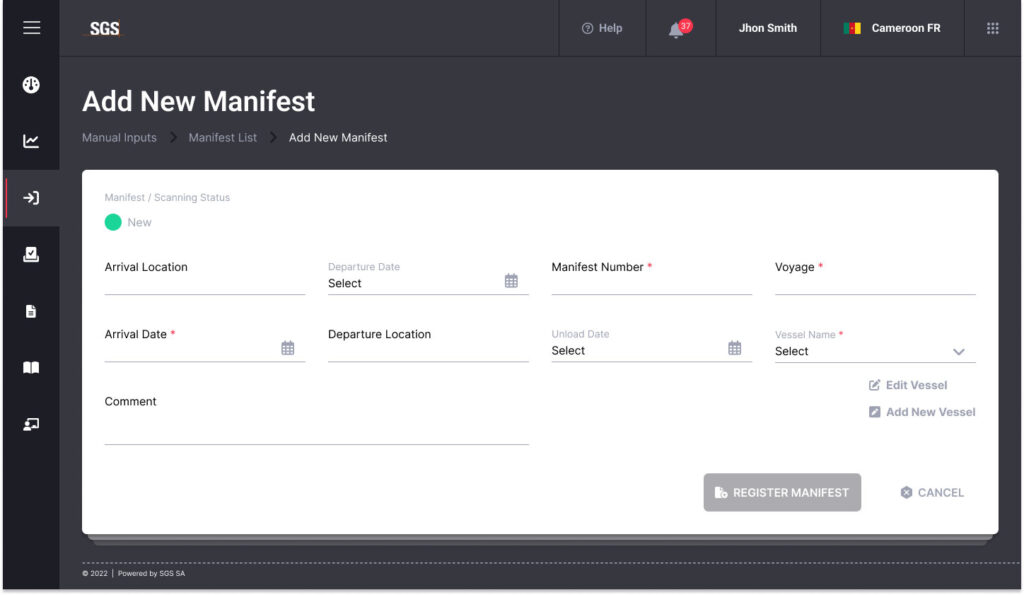The height and width of the screenshot is (595, 1024).
Task: Open Unload Date calendar icon
Action: click(x=734, y=348)
